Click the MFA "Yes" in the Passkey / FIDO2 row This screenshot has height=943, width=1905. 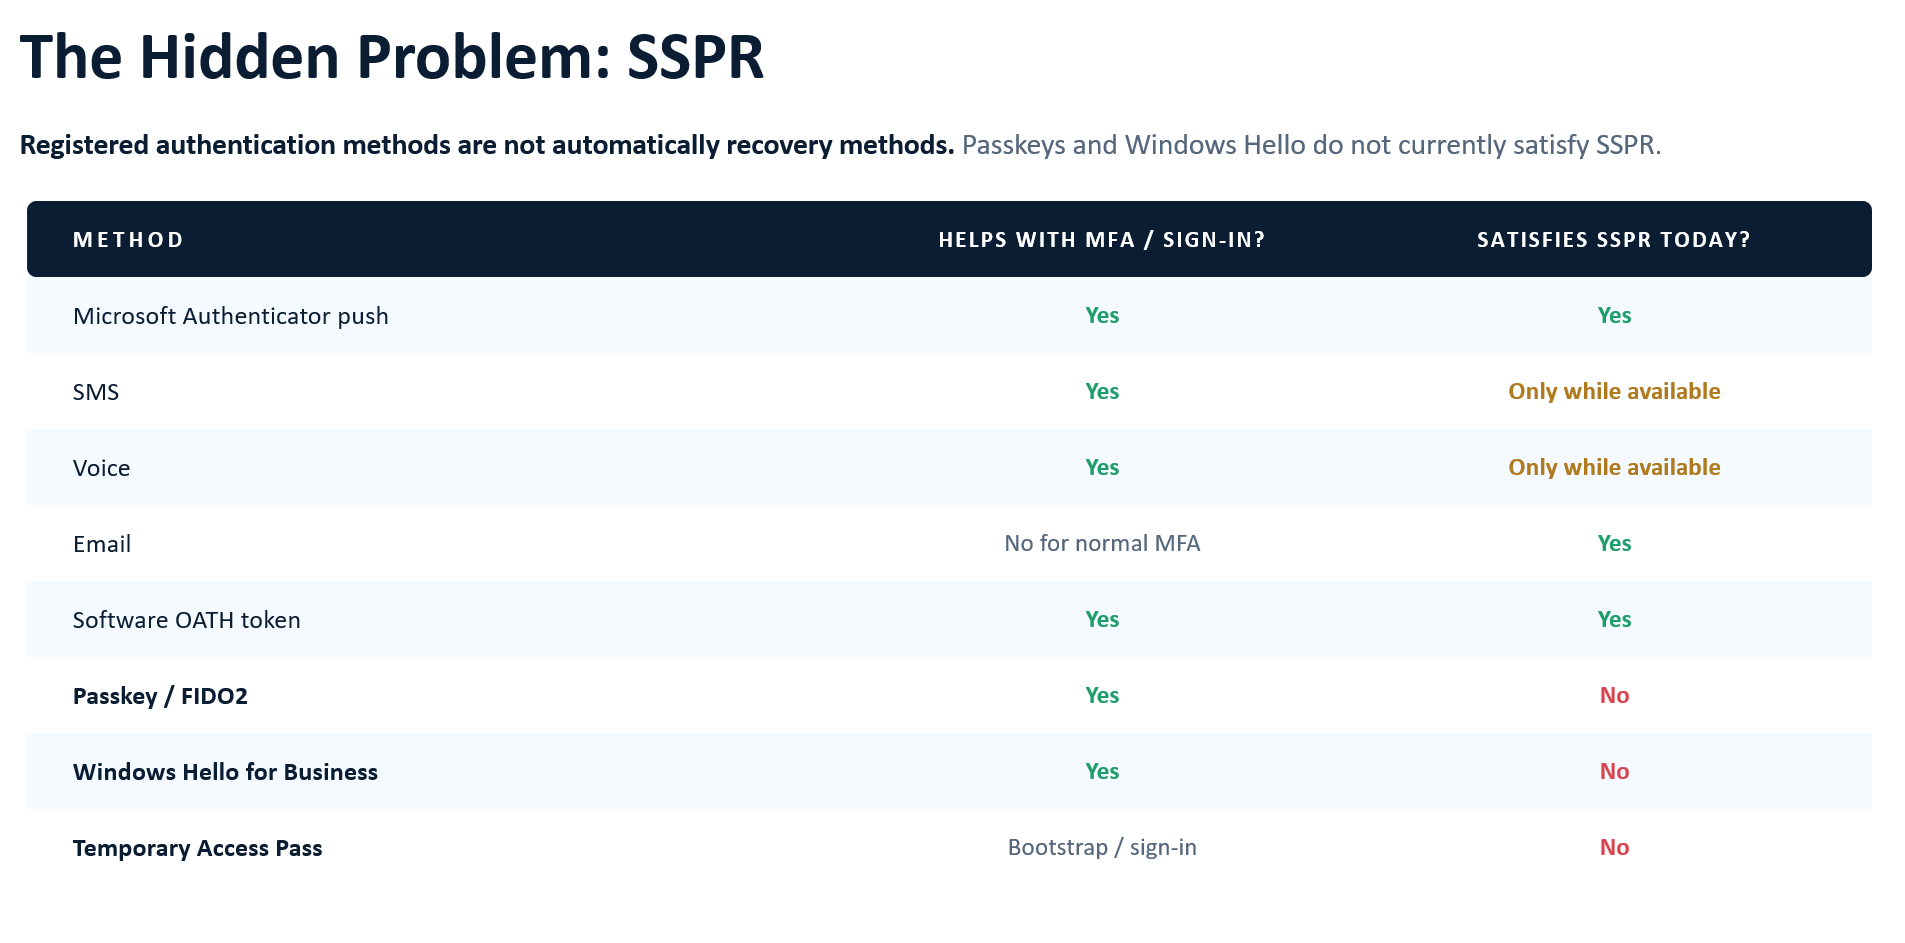click(x=1102, y=695)
